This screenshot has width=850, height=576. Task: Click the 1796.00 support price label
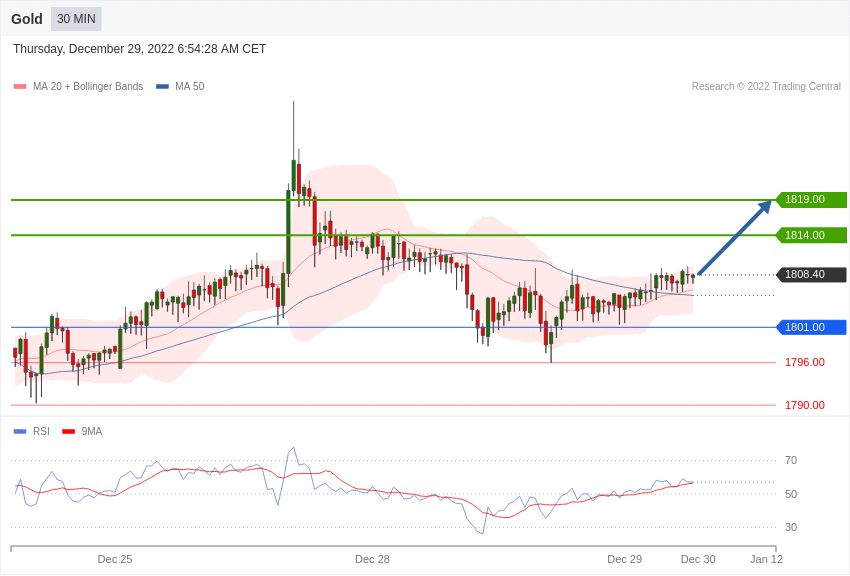[805, 362]
